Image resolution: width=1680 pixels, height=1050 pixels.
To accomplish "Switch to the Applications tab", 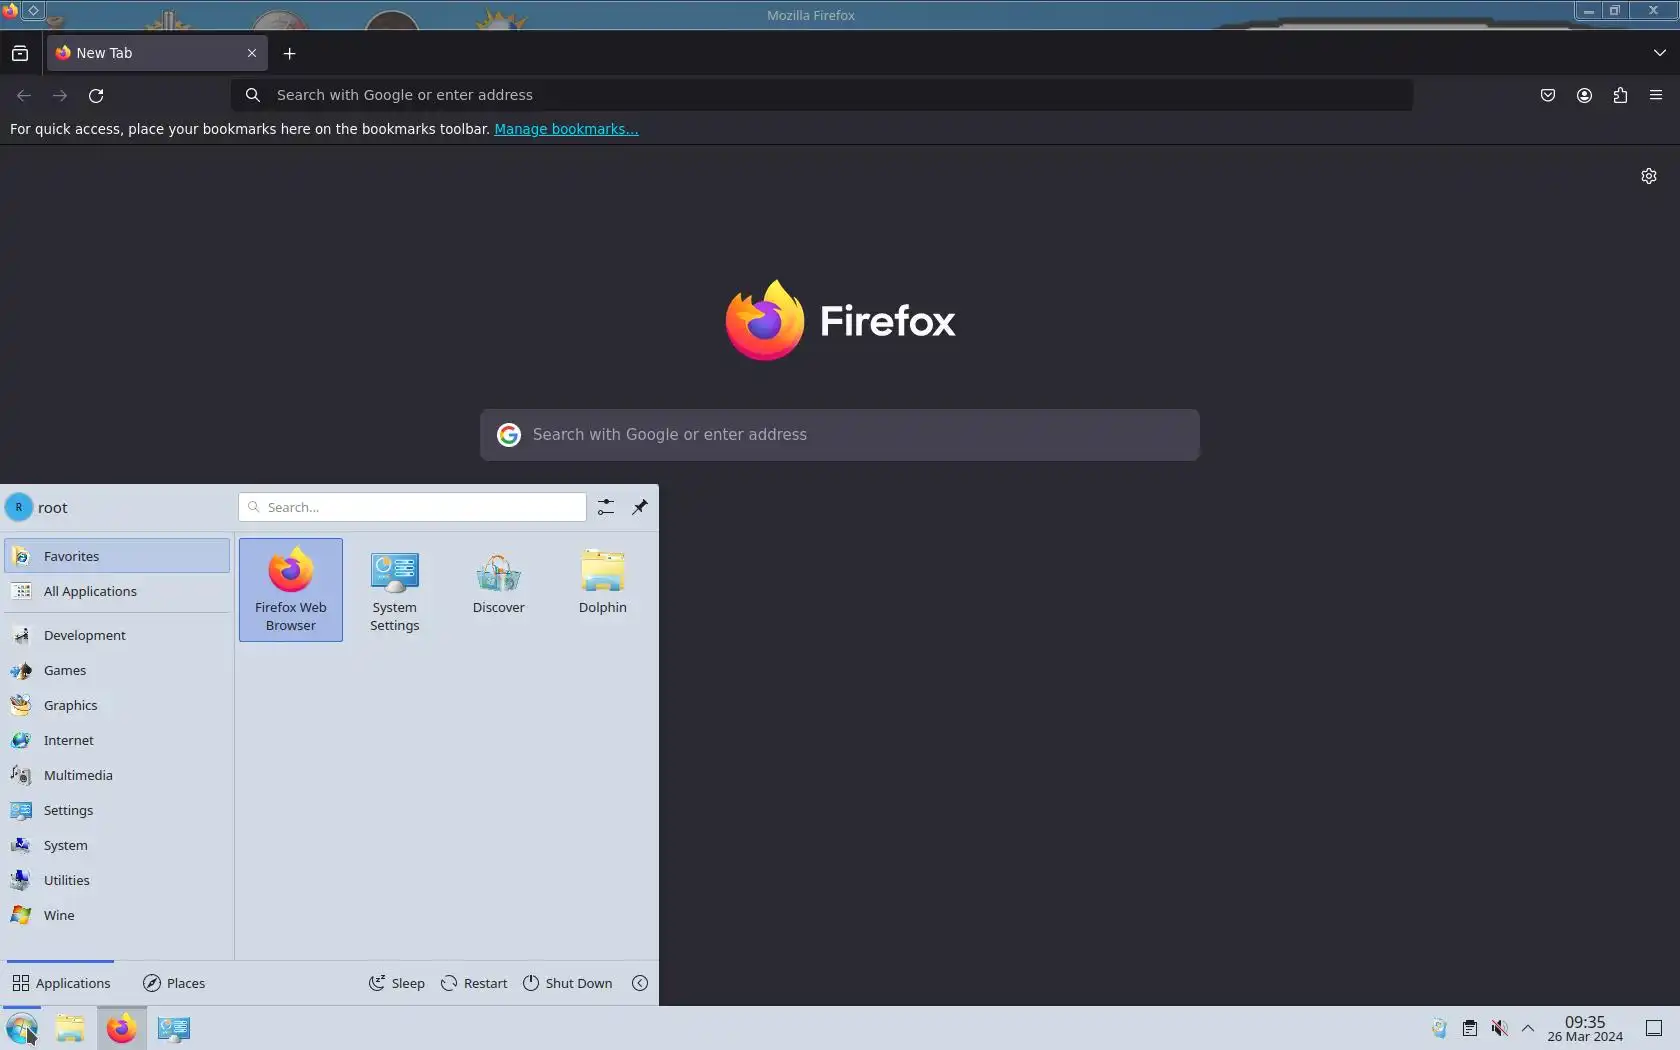I will click(61, 983).
